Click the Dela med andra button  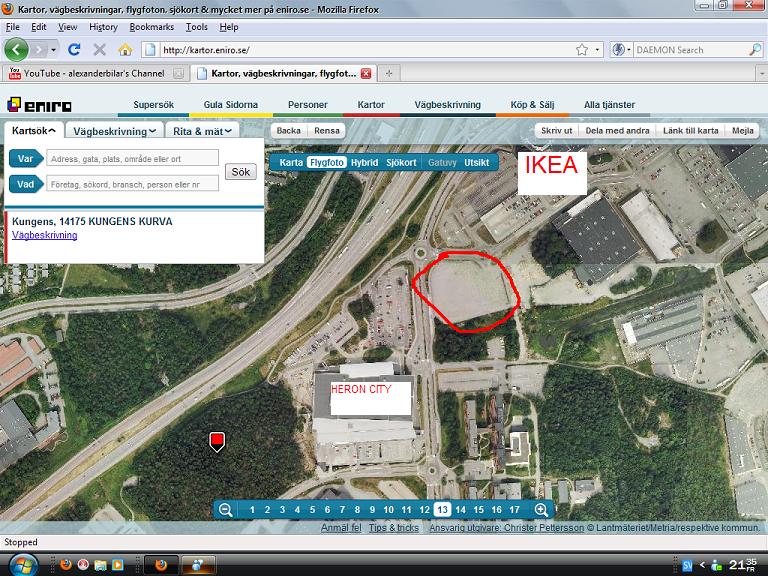tap(617, 131)
